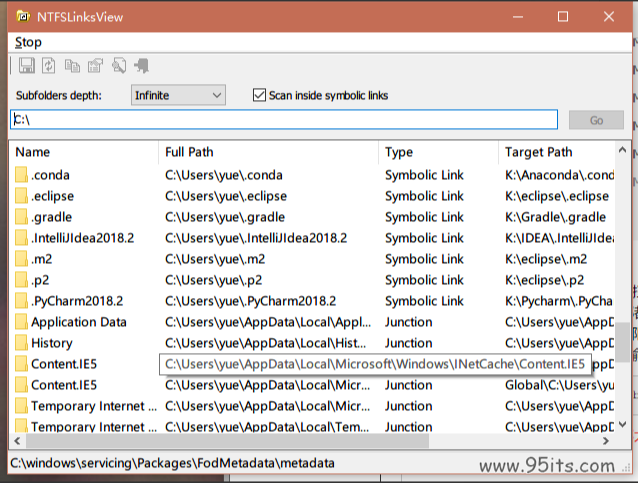The height and width of the screenshot is (483, 638).
Task: Select the C:\Users\yue\.IntelliJIdea2018.2 path cell
Action: (x=256, y=238)
